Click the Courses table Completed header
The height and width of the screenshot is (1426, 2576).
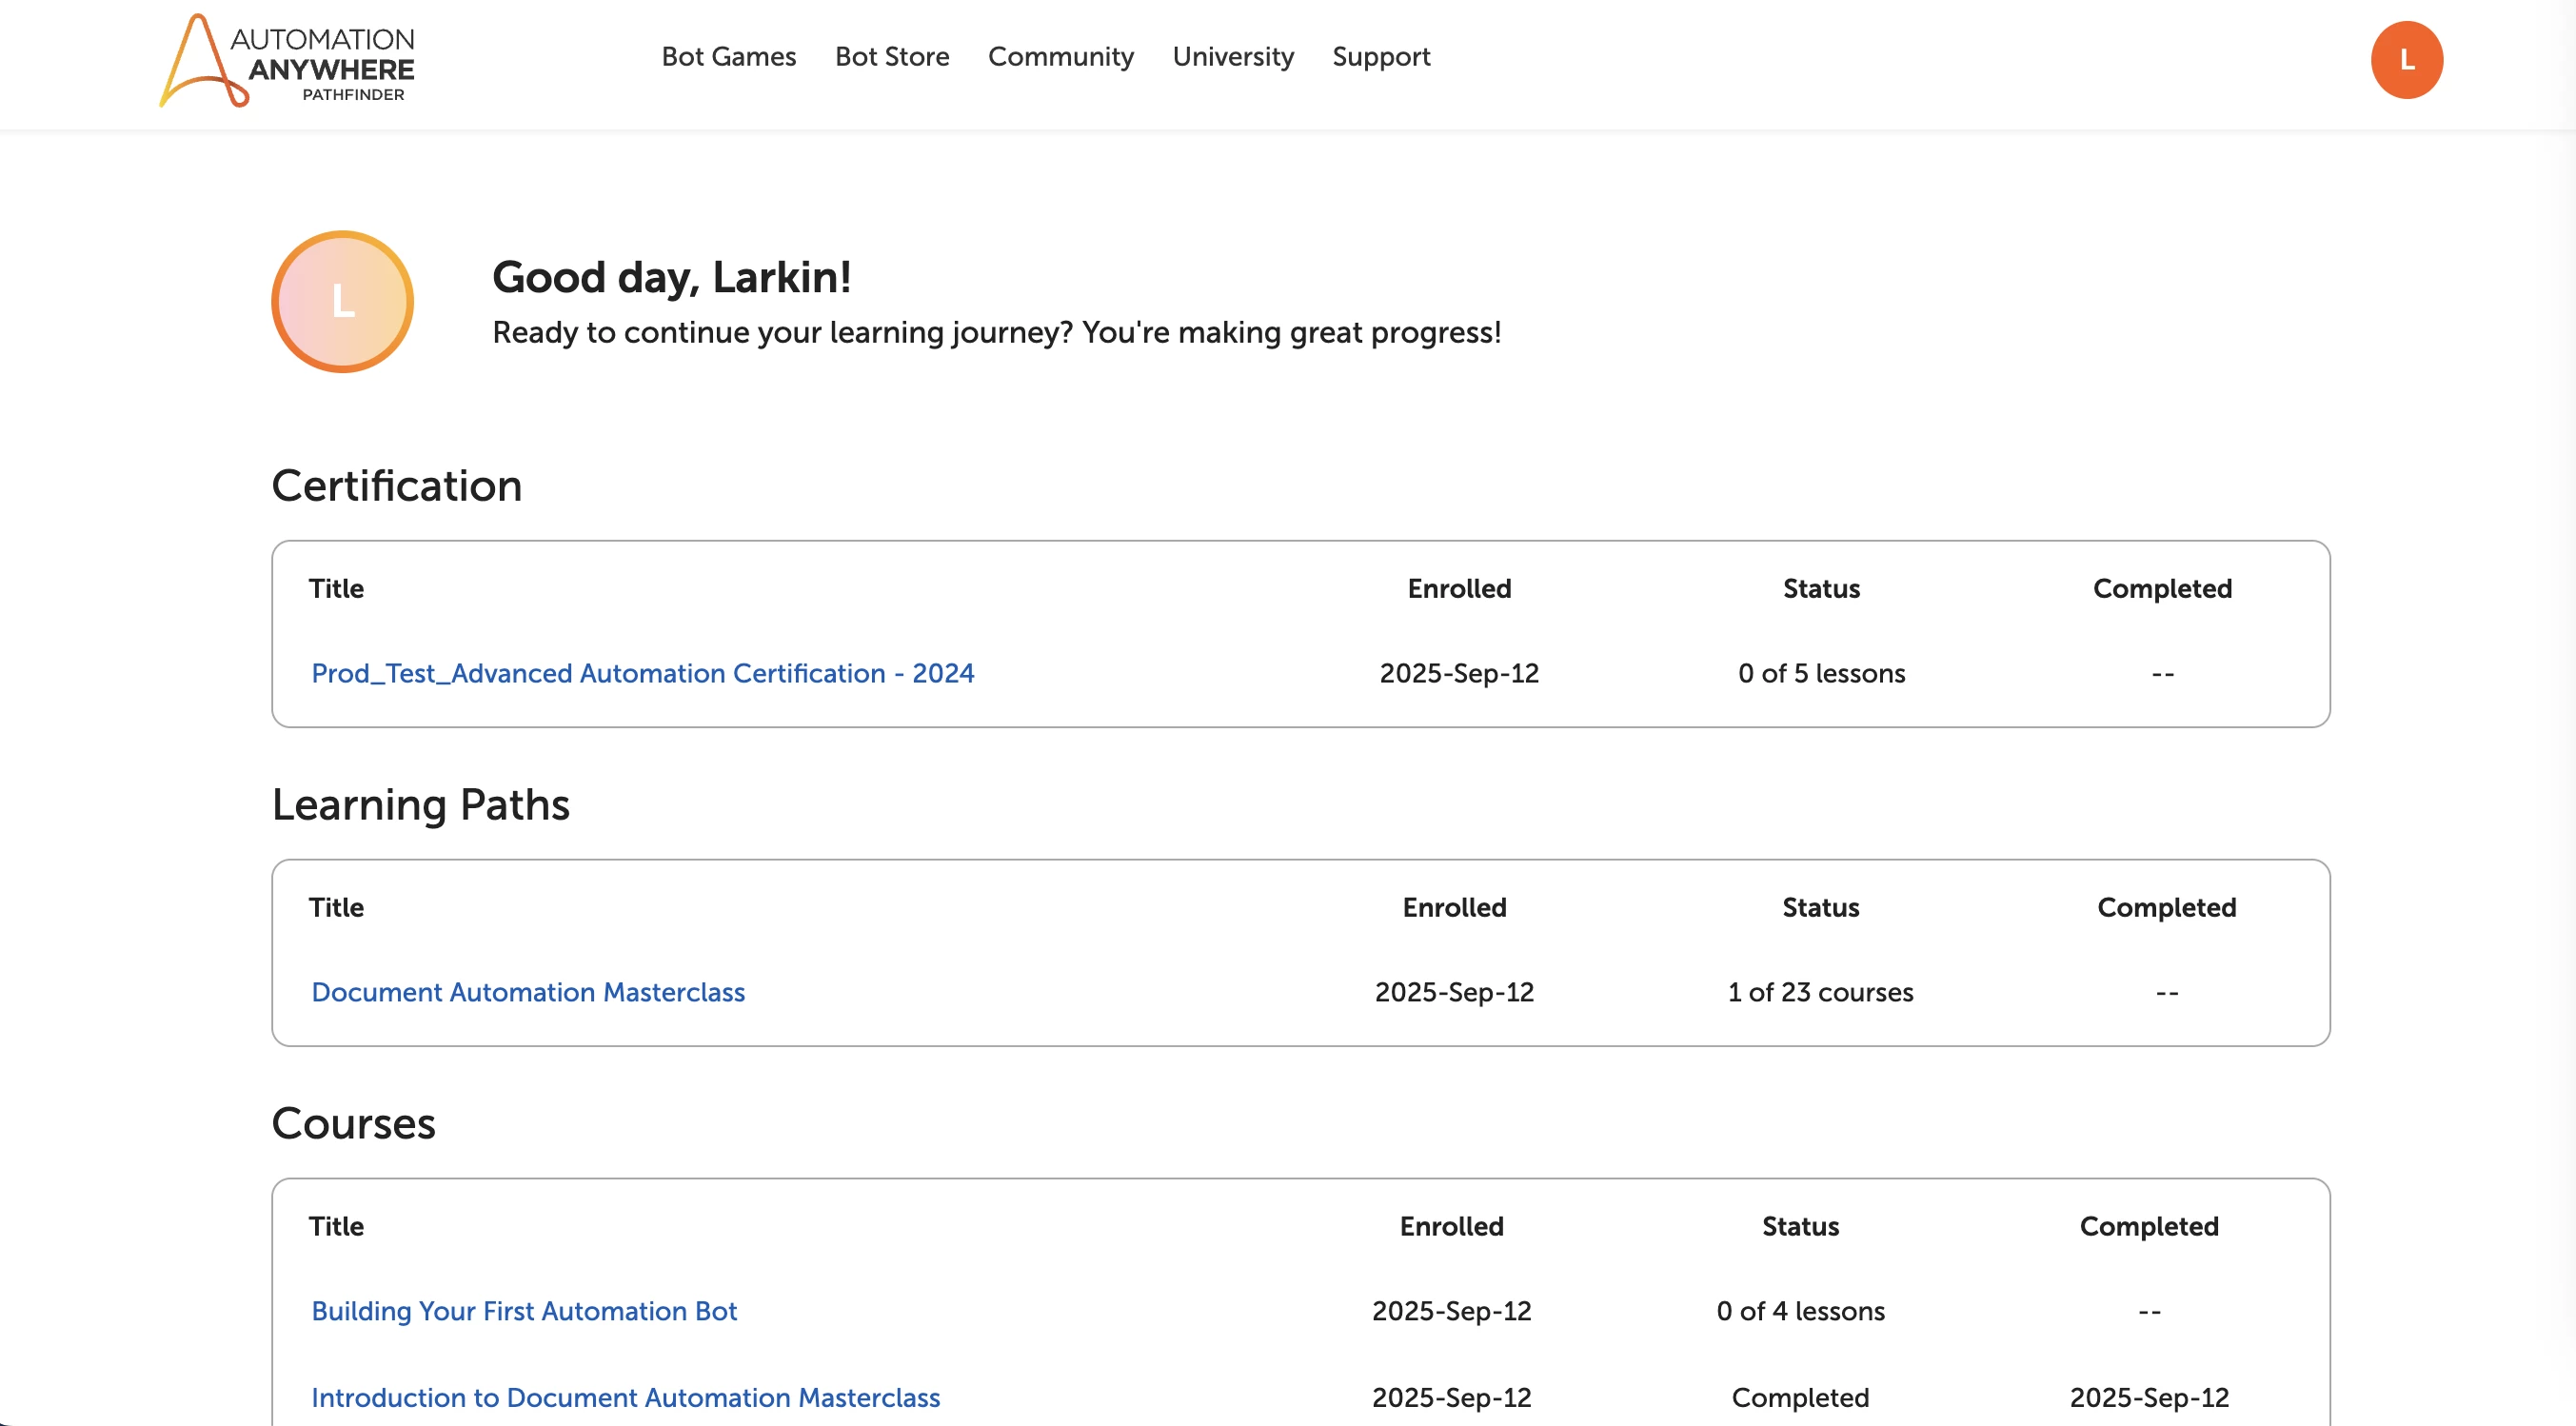(2149, 1227)
